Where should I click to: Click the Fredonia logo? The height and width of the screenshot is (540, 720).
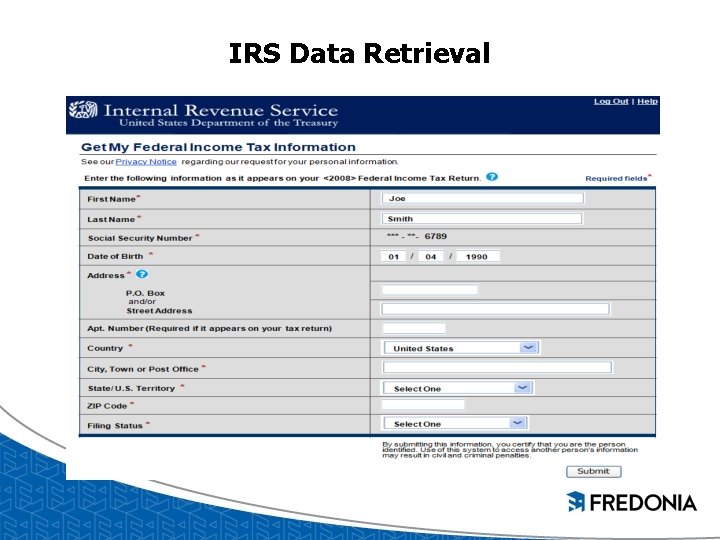point(631,502)
